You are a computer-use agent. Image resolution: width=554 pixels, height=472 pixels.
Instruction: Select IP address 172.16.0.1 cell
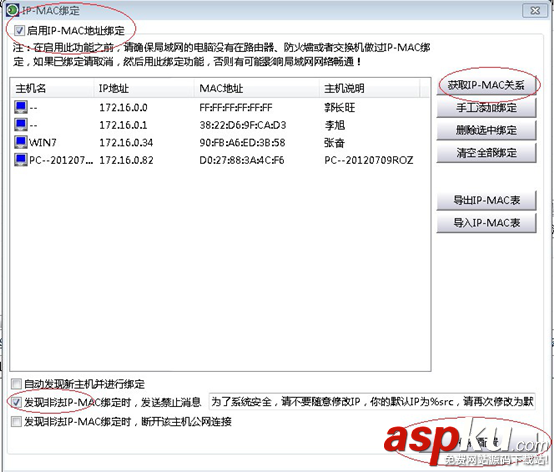click(x=123, y=125)
